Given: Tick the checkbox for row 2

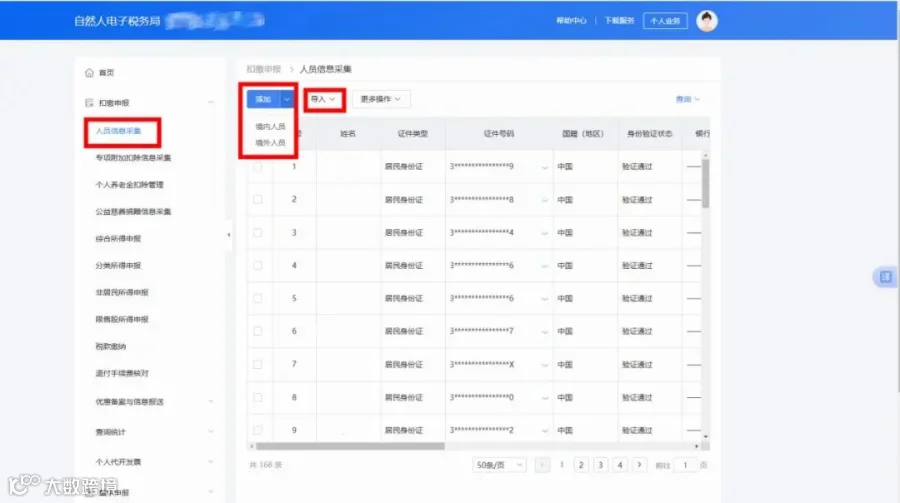Looking at the screenshot, I should [x=258, y=200].
